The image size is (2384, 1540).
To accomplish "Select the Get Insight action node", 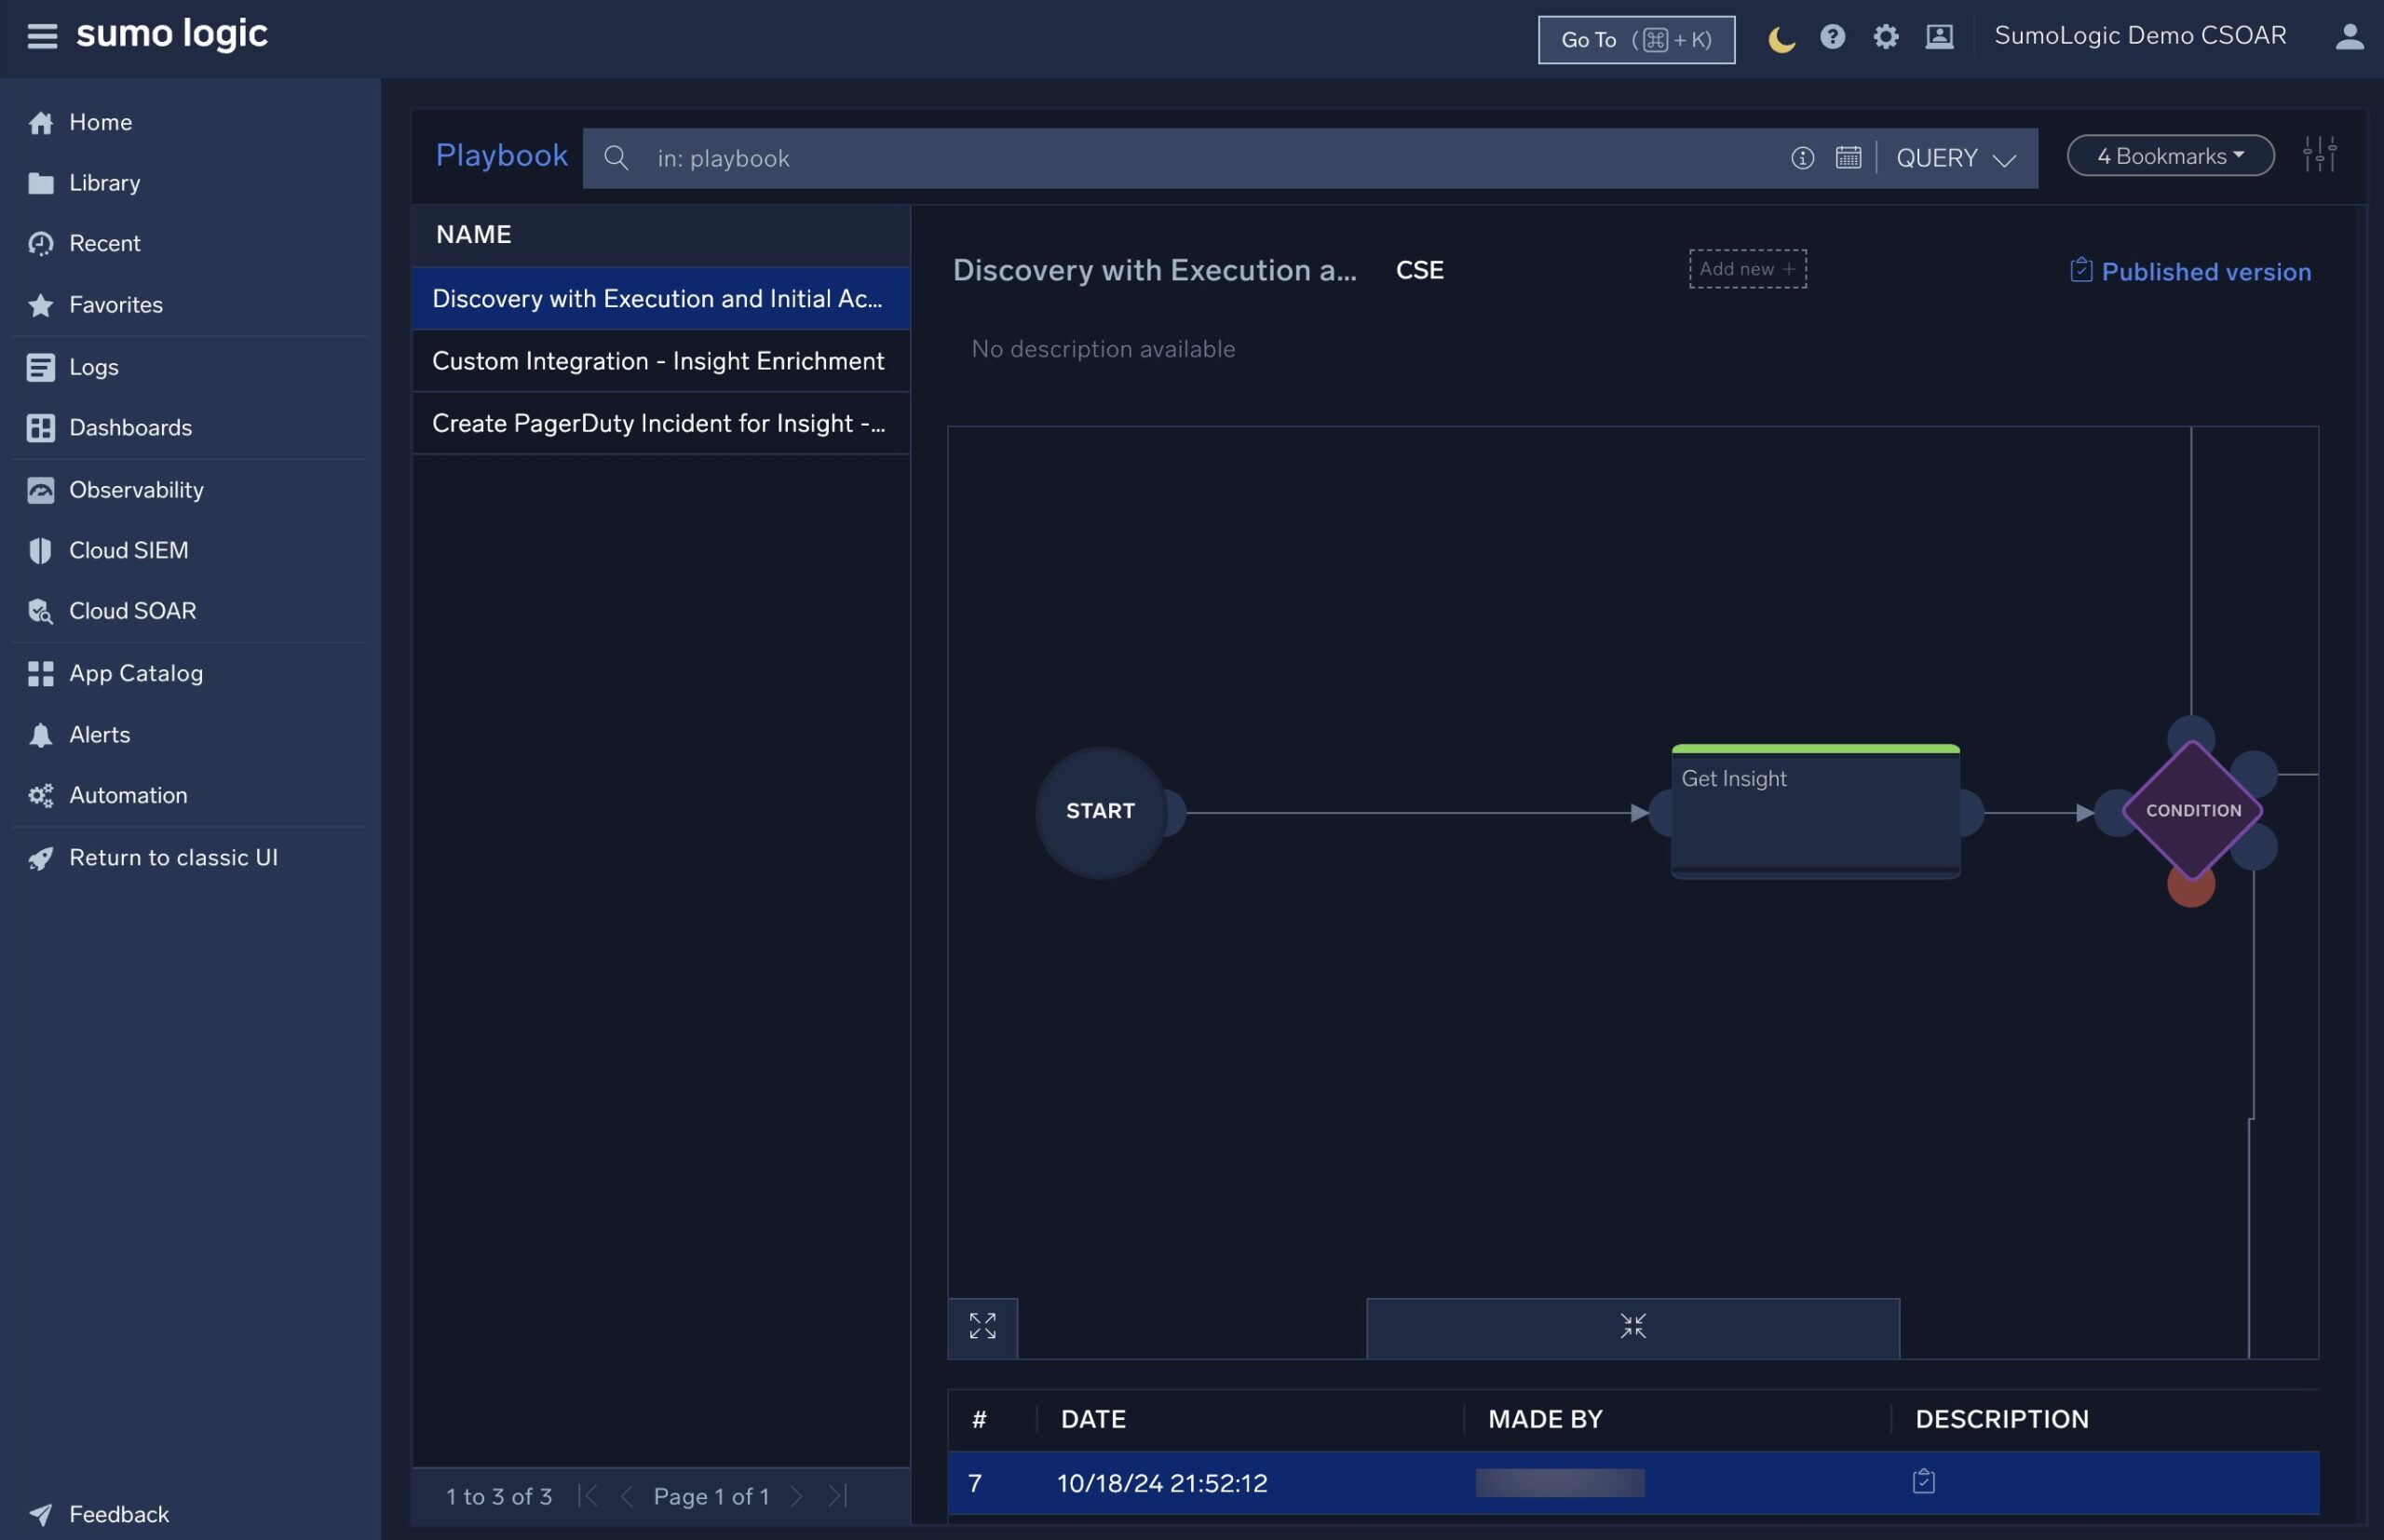I will point(1815,811).
